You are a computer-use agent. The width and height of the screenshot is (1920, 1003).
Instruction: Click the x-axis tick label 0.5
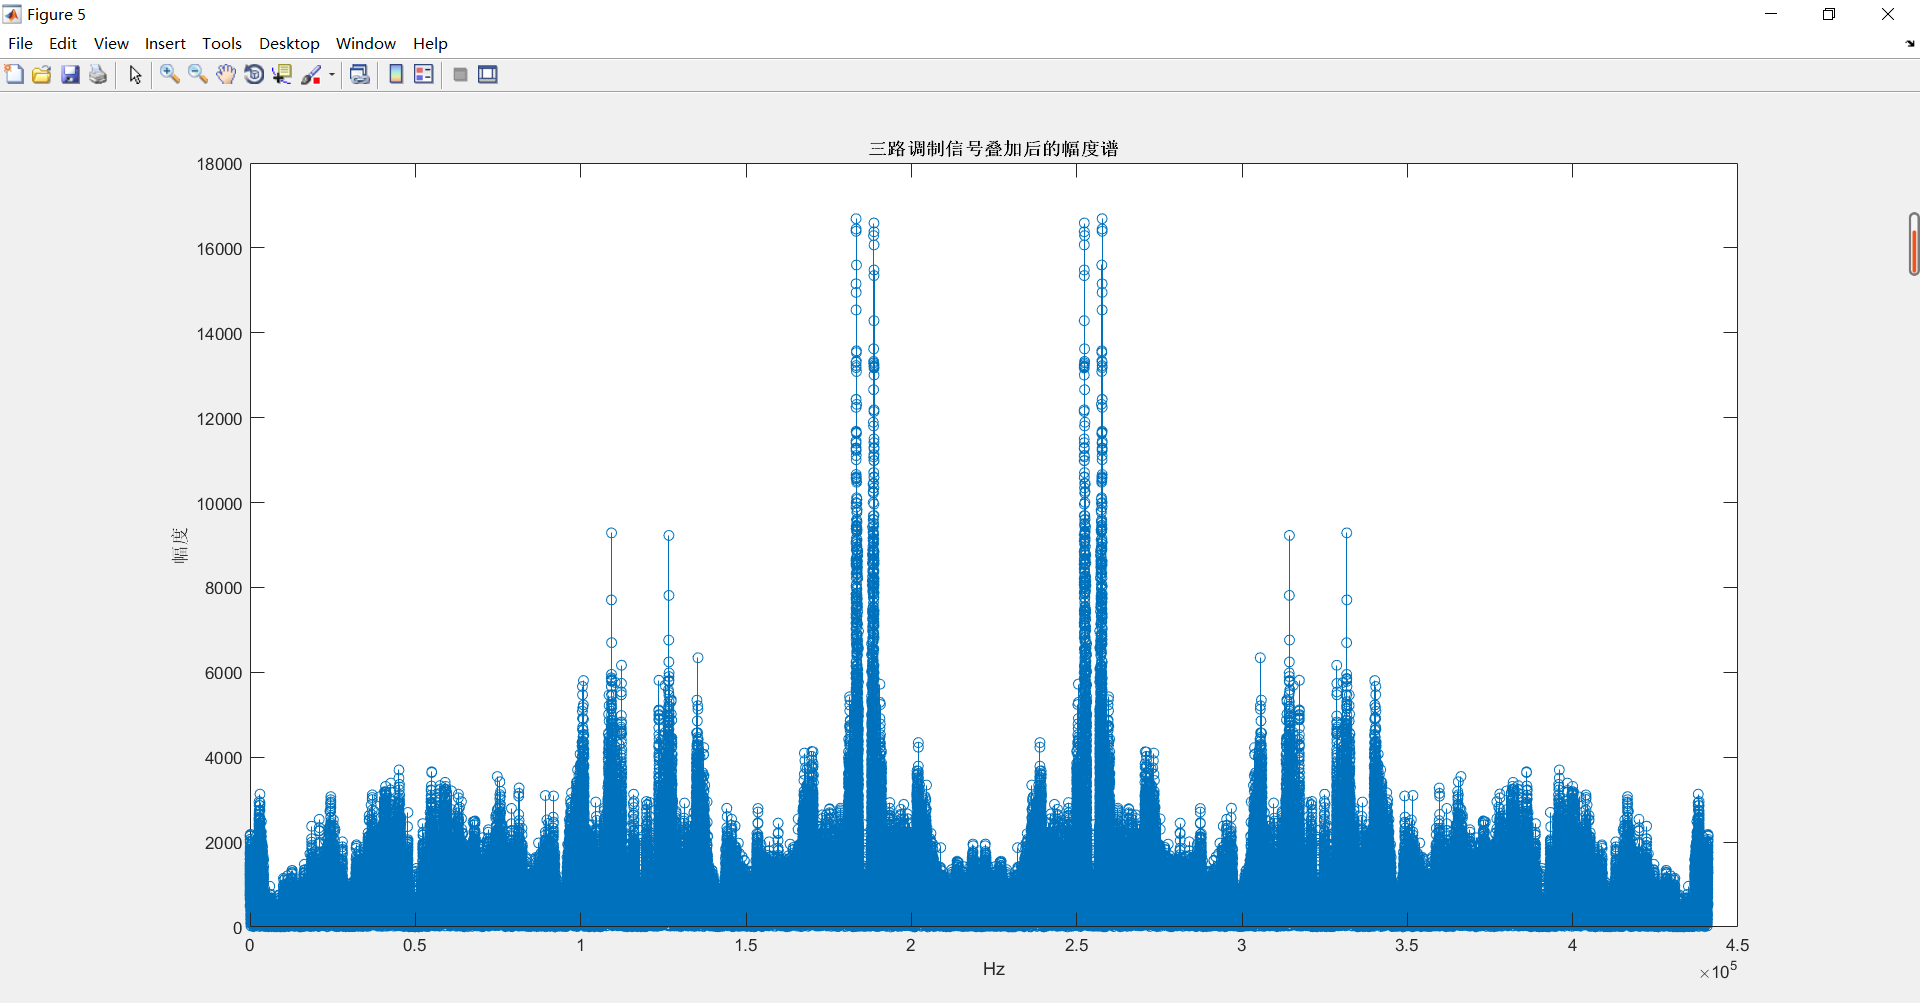click(x=415, y=945)
